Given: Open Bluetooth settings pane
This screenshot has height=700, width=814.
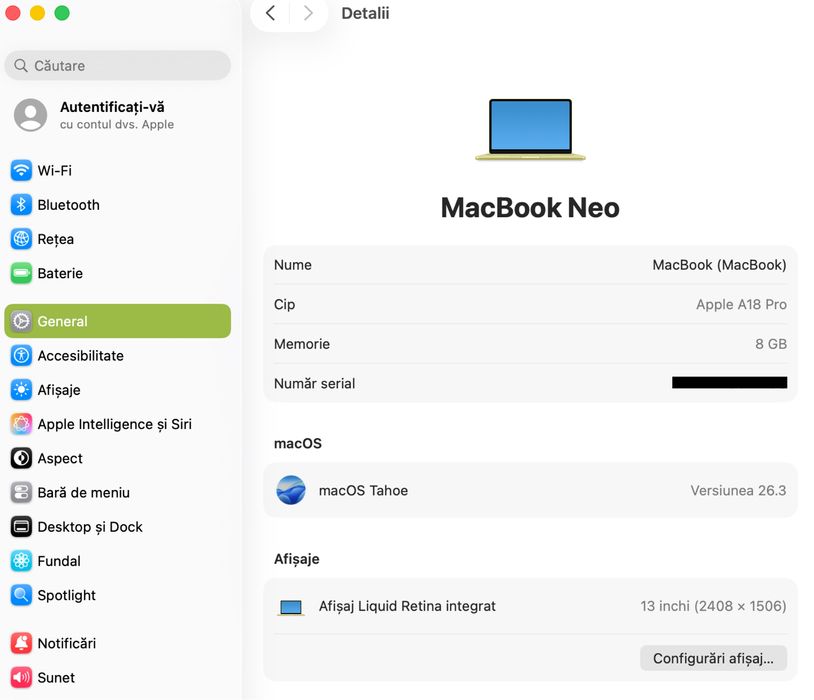Looking at the screenshot, I should (117, 205).
